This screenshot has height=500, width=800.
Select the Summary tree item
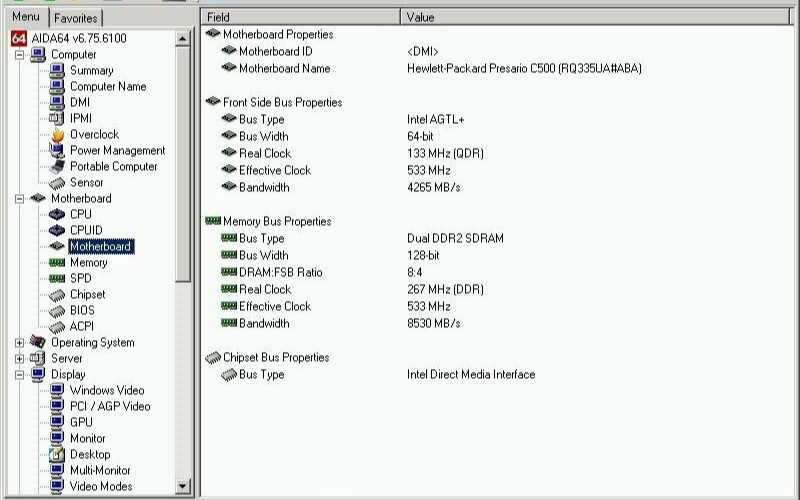[91, 70]
